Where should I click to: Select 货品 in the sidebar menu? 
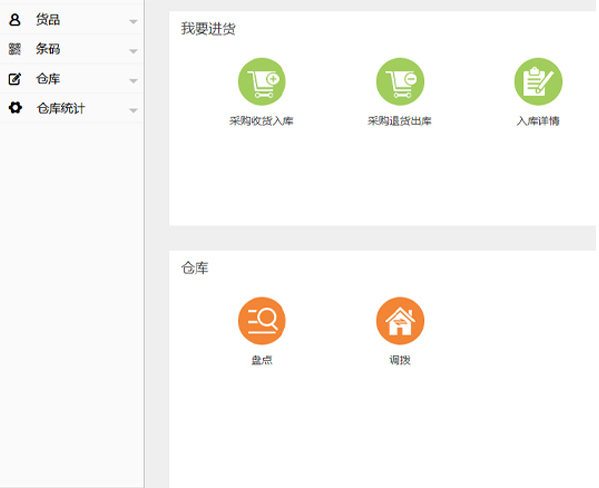click(71, 19)
